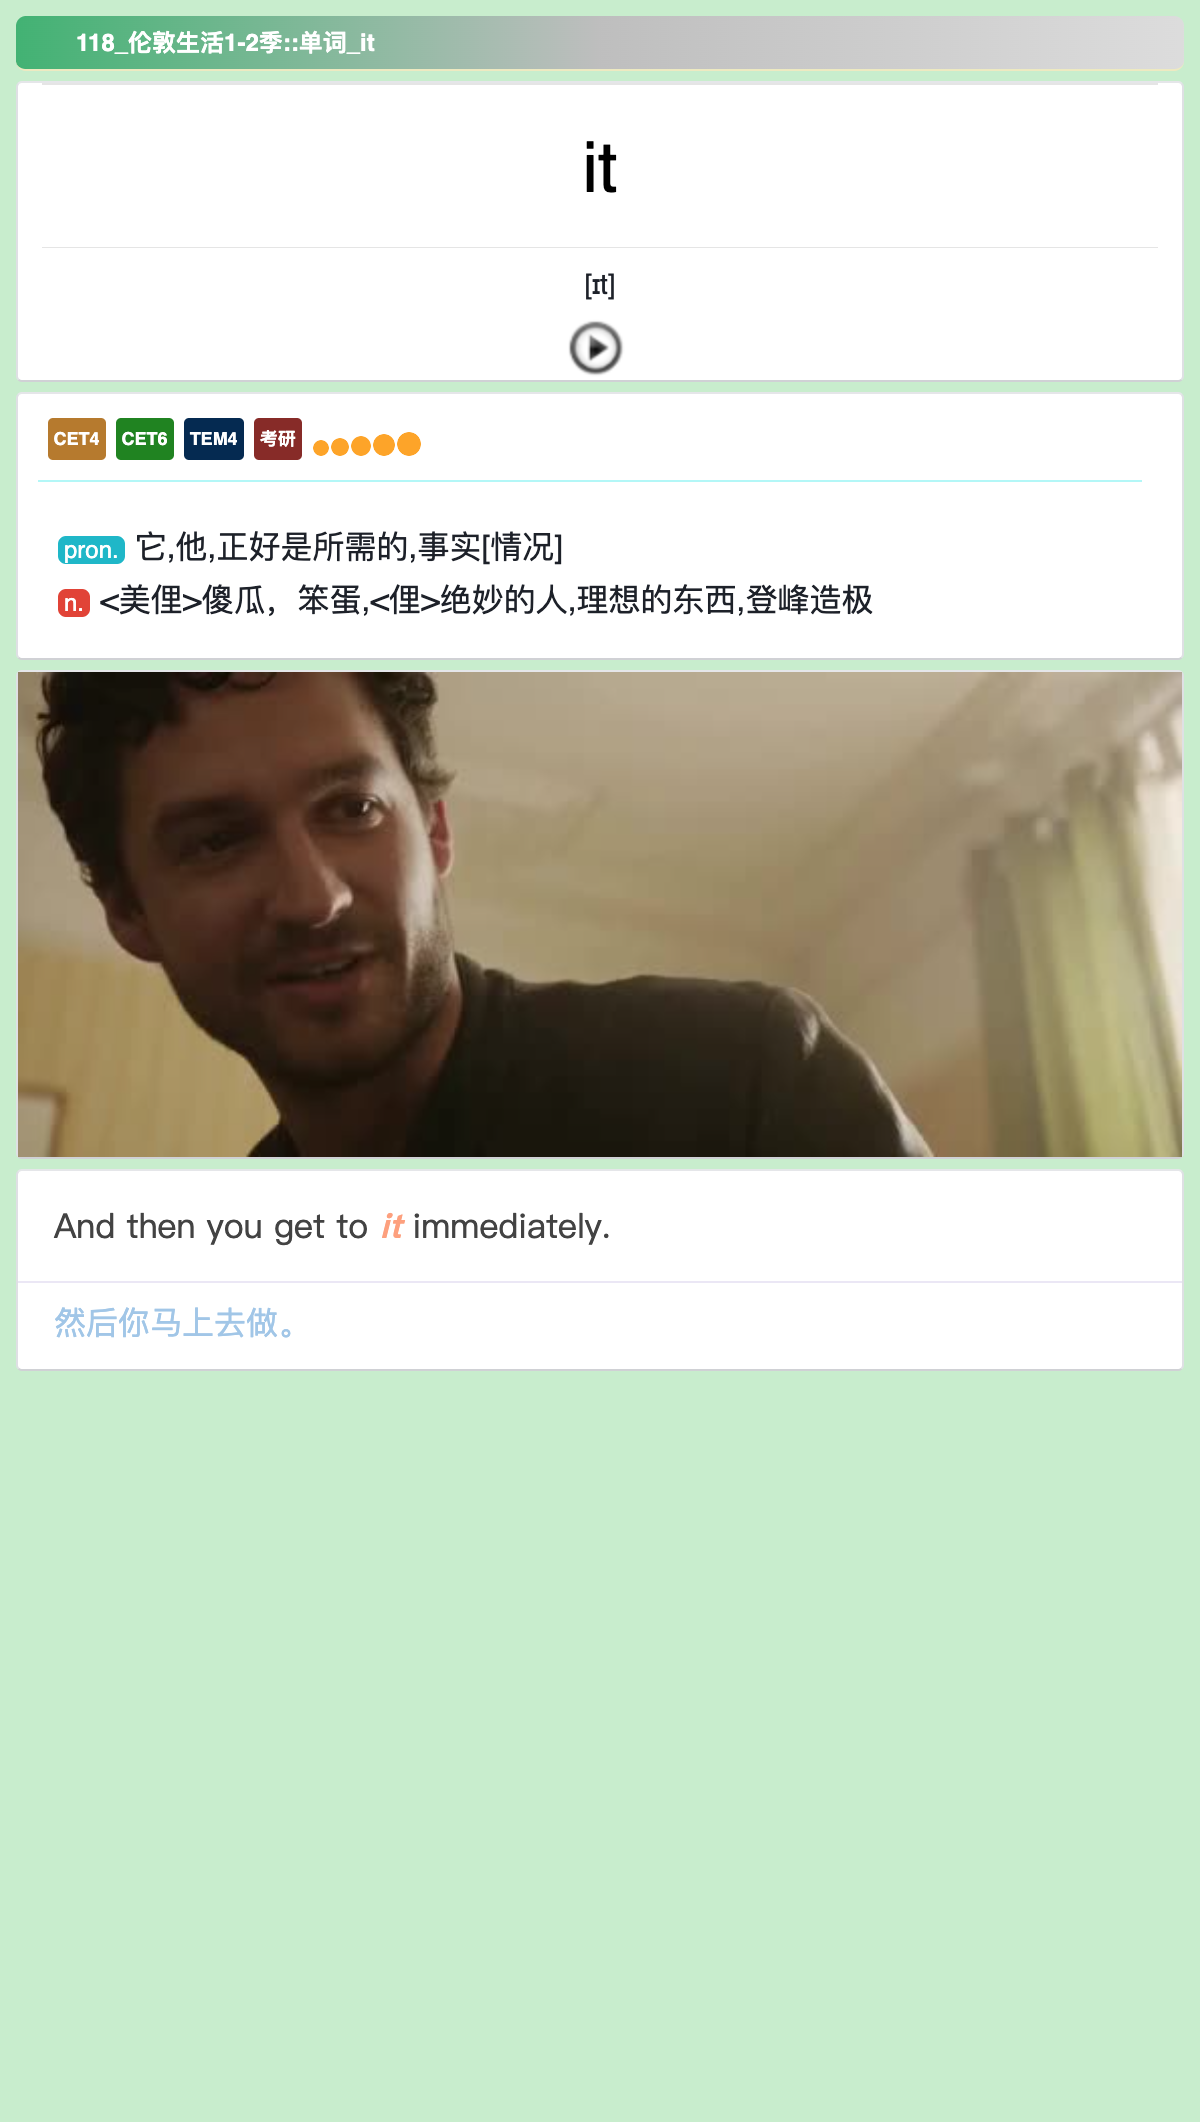Click the 考研 tag badge
Viewport: 1200px width, 2122px height.
[x=278, y=439]
